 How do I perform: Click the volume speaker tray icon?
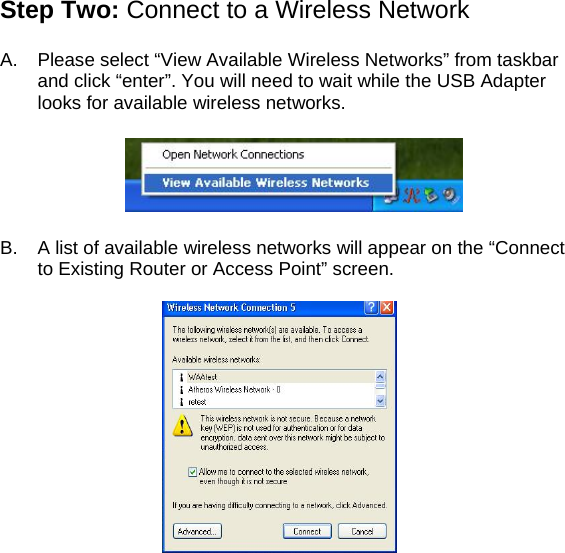pos(450,196)
